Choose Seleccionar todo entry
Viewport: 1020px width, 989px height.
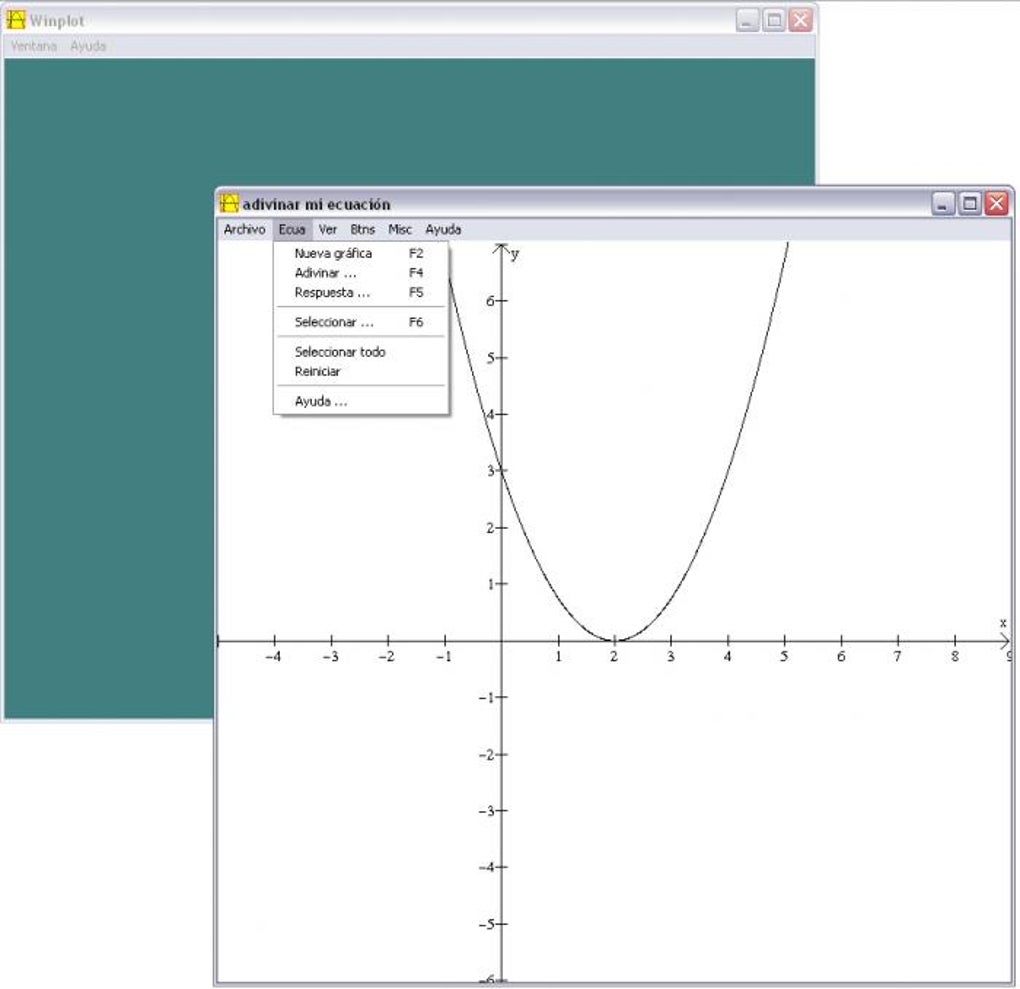pyautogui.click(x=360, y=352)
